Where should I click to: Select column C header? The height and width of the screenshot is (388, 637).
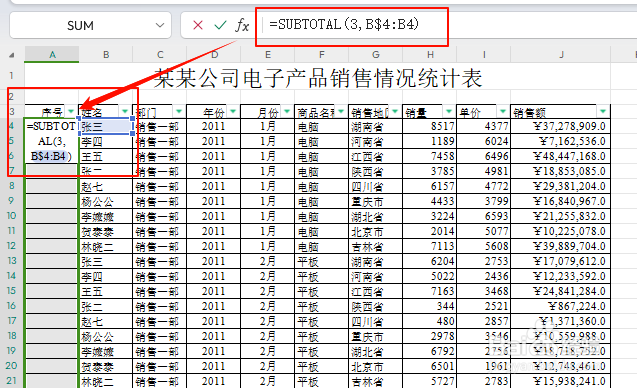pyautogui.click(x=160, y=54)
